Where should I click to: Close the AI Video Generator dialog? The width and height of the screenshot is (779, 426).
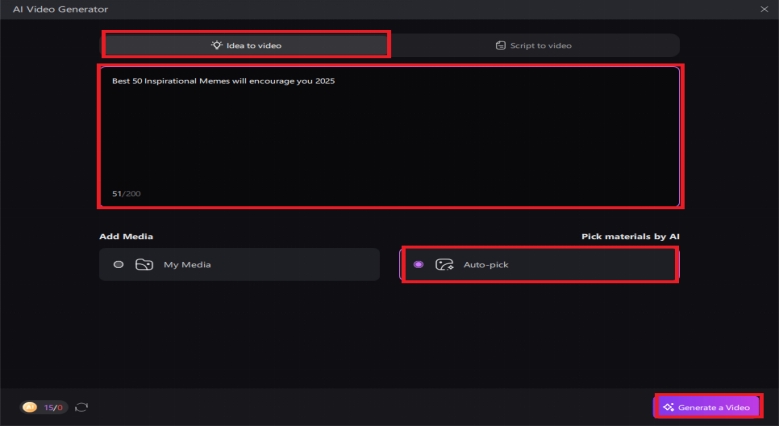coord(765,9)
